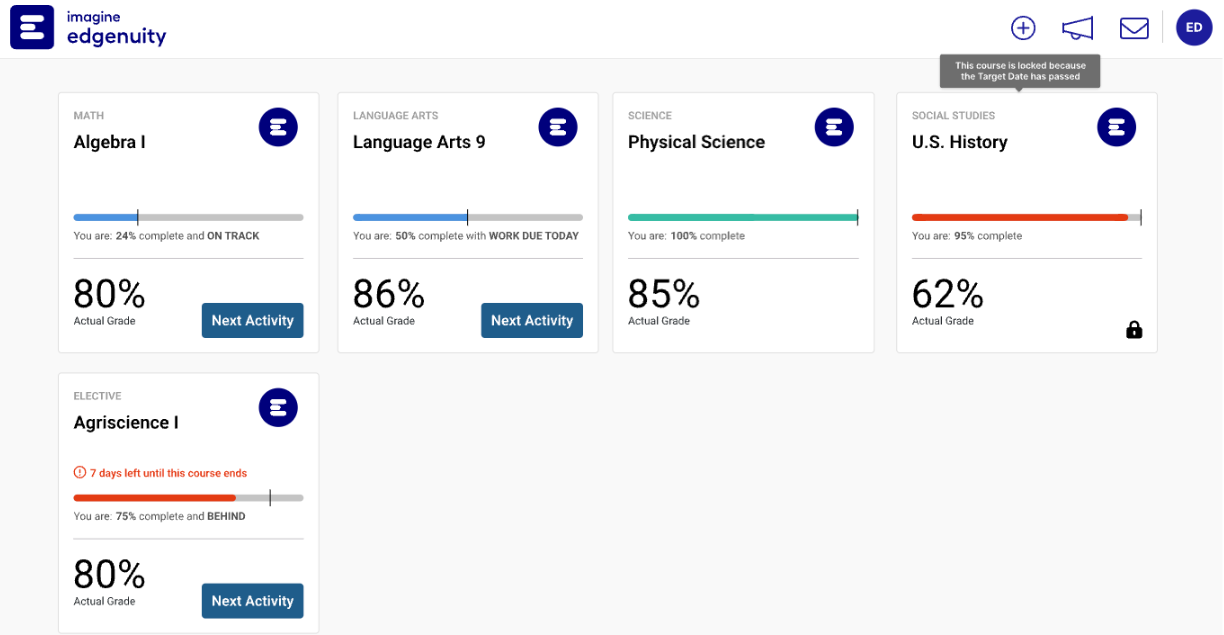
Task: Click the lock icon on U.S. History
Action: (x=1134, y=329)
